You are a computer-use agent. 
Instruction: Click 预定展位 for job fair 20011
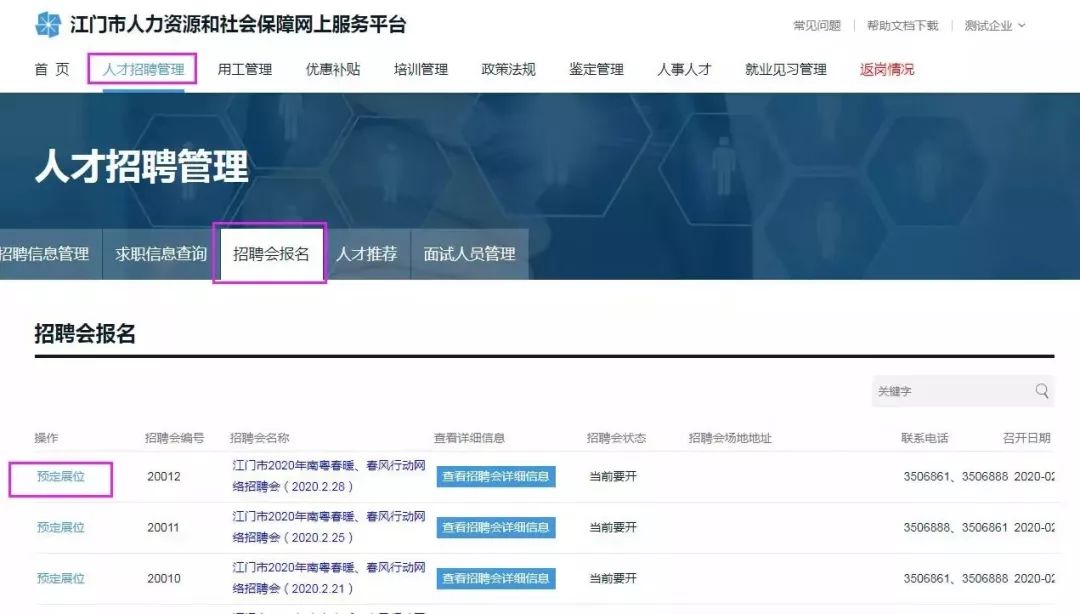(x=61, y=527)
